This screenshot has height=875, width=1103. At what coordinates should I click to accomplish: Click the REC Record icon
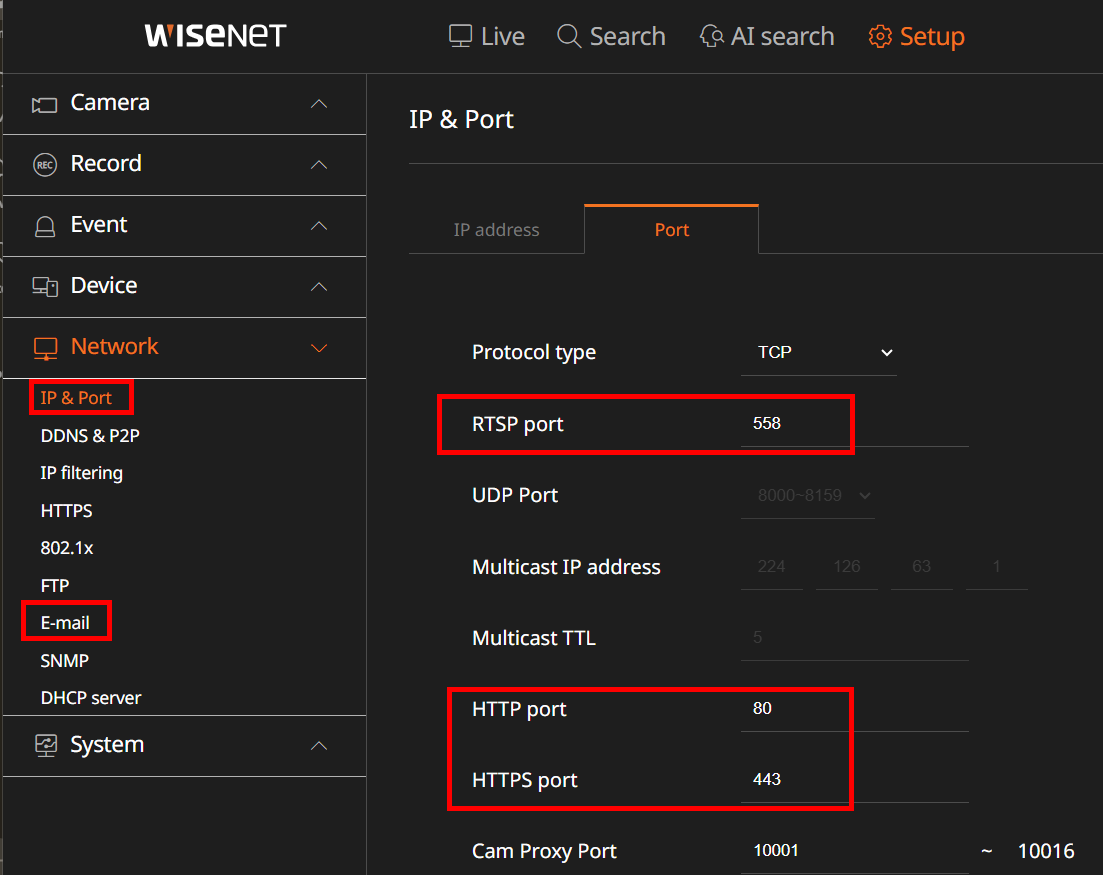click(x=44, y=165)
